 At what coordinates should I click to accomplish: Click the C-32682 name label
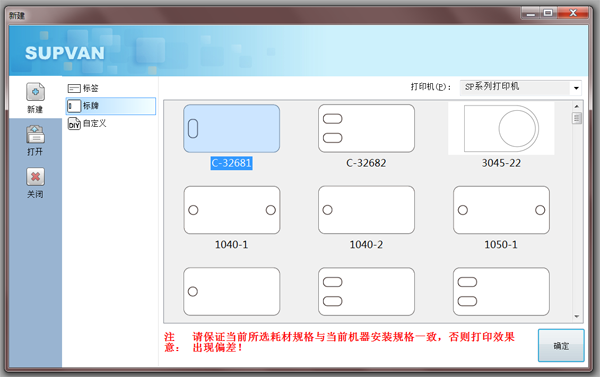(366, 163)
